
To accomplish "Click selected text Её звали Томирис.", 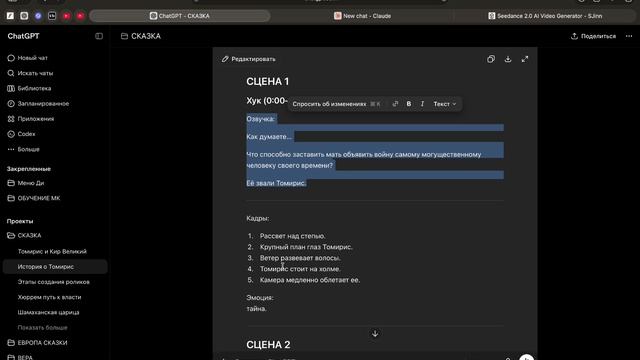I will (x=276, y=183).
